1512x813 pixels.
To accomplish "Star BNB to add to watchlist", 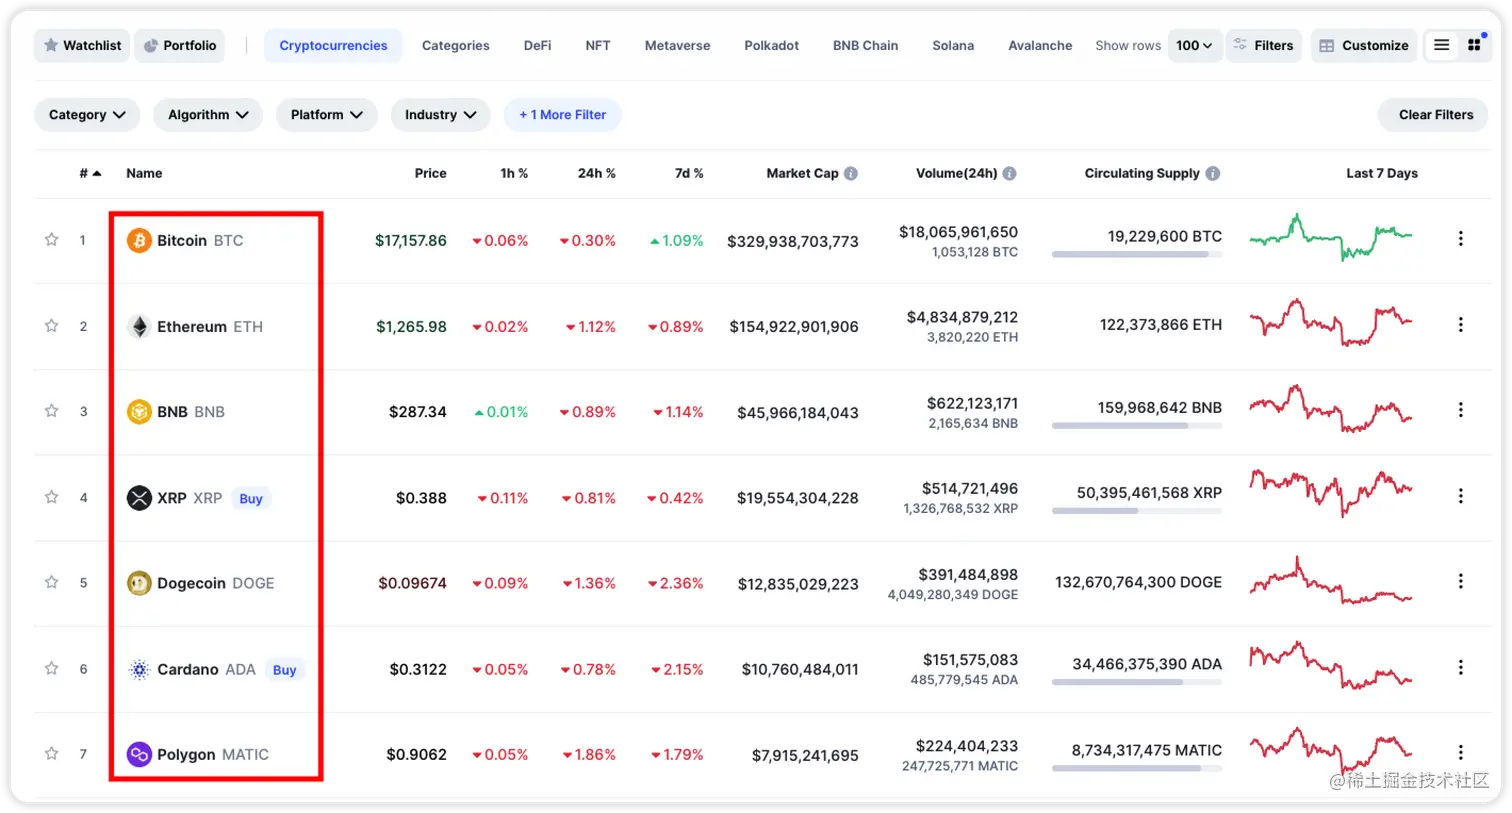I will pyautogui.click(x=51, y=411).
